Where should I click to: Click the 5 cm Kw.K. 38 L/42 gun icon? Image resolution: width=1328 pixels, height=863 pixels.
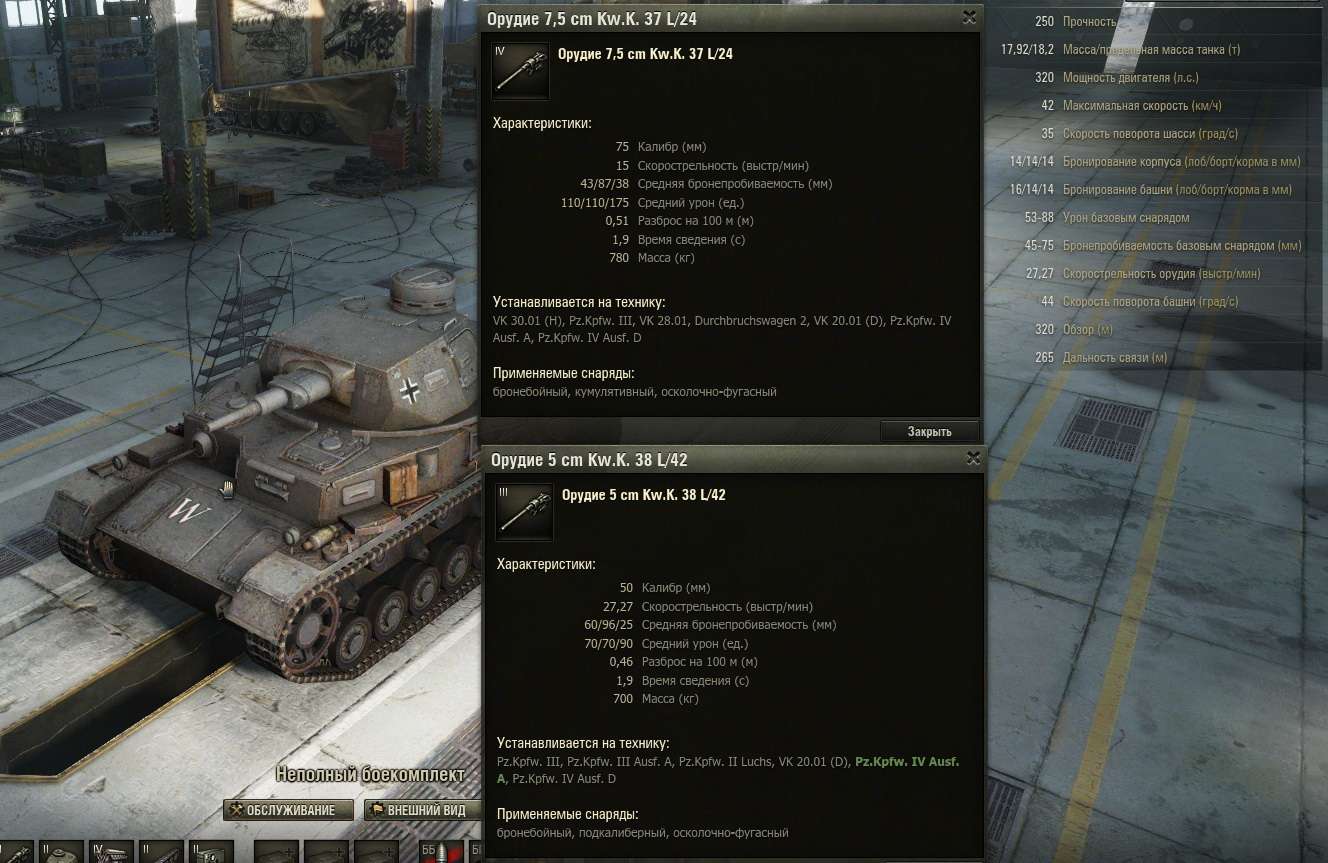[x=524, y=512]
